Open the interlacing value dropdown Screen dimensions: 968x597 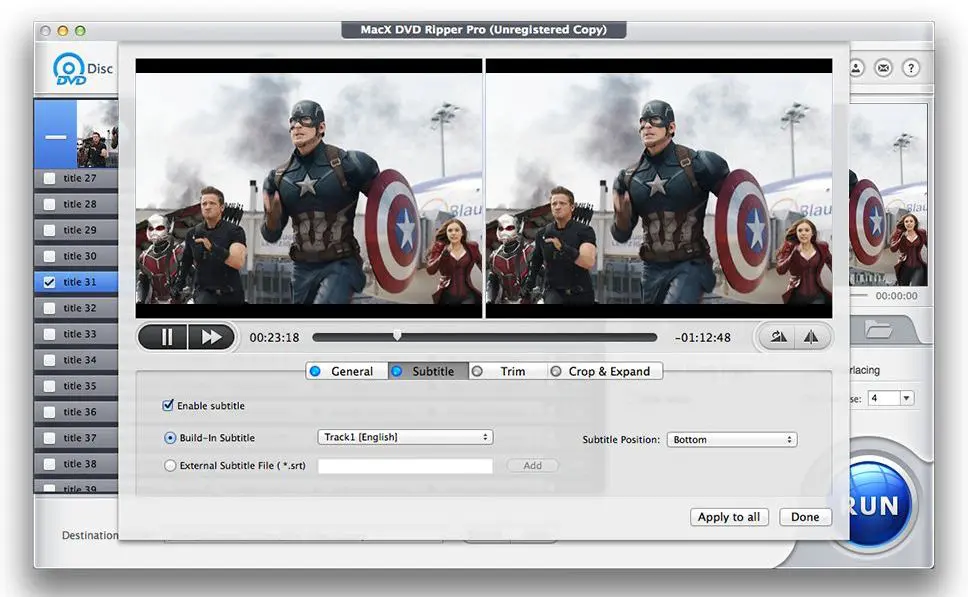(x=889, y=397)
